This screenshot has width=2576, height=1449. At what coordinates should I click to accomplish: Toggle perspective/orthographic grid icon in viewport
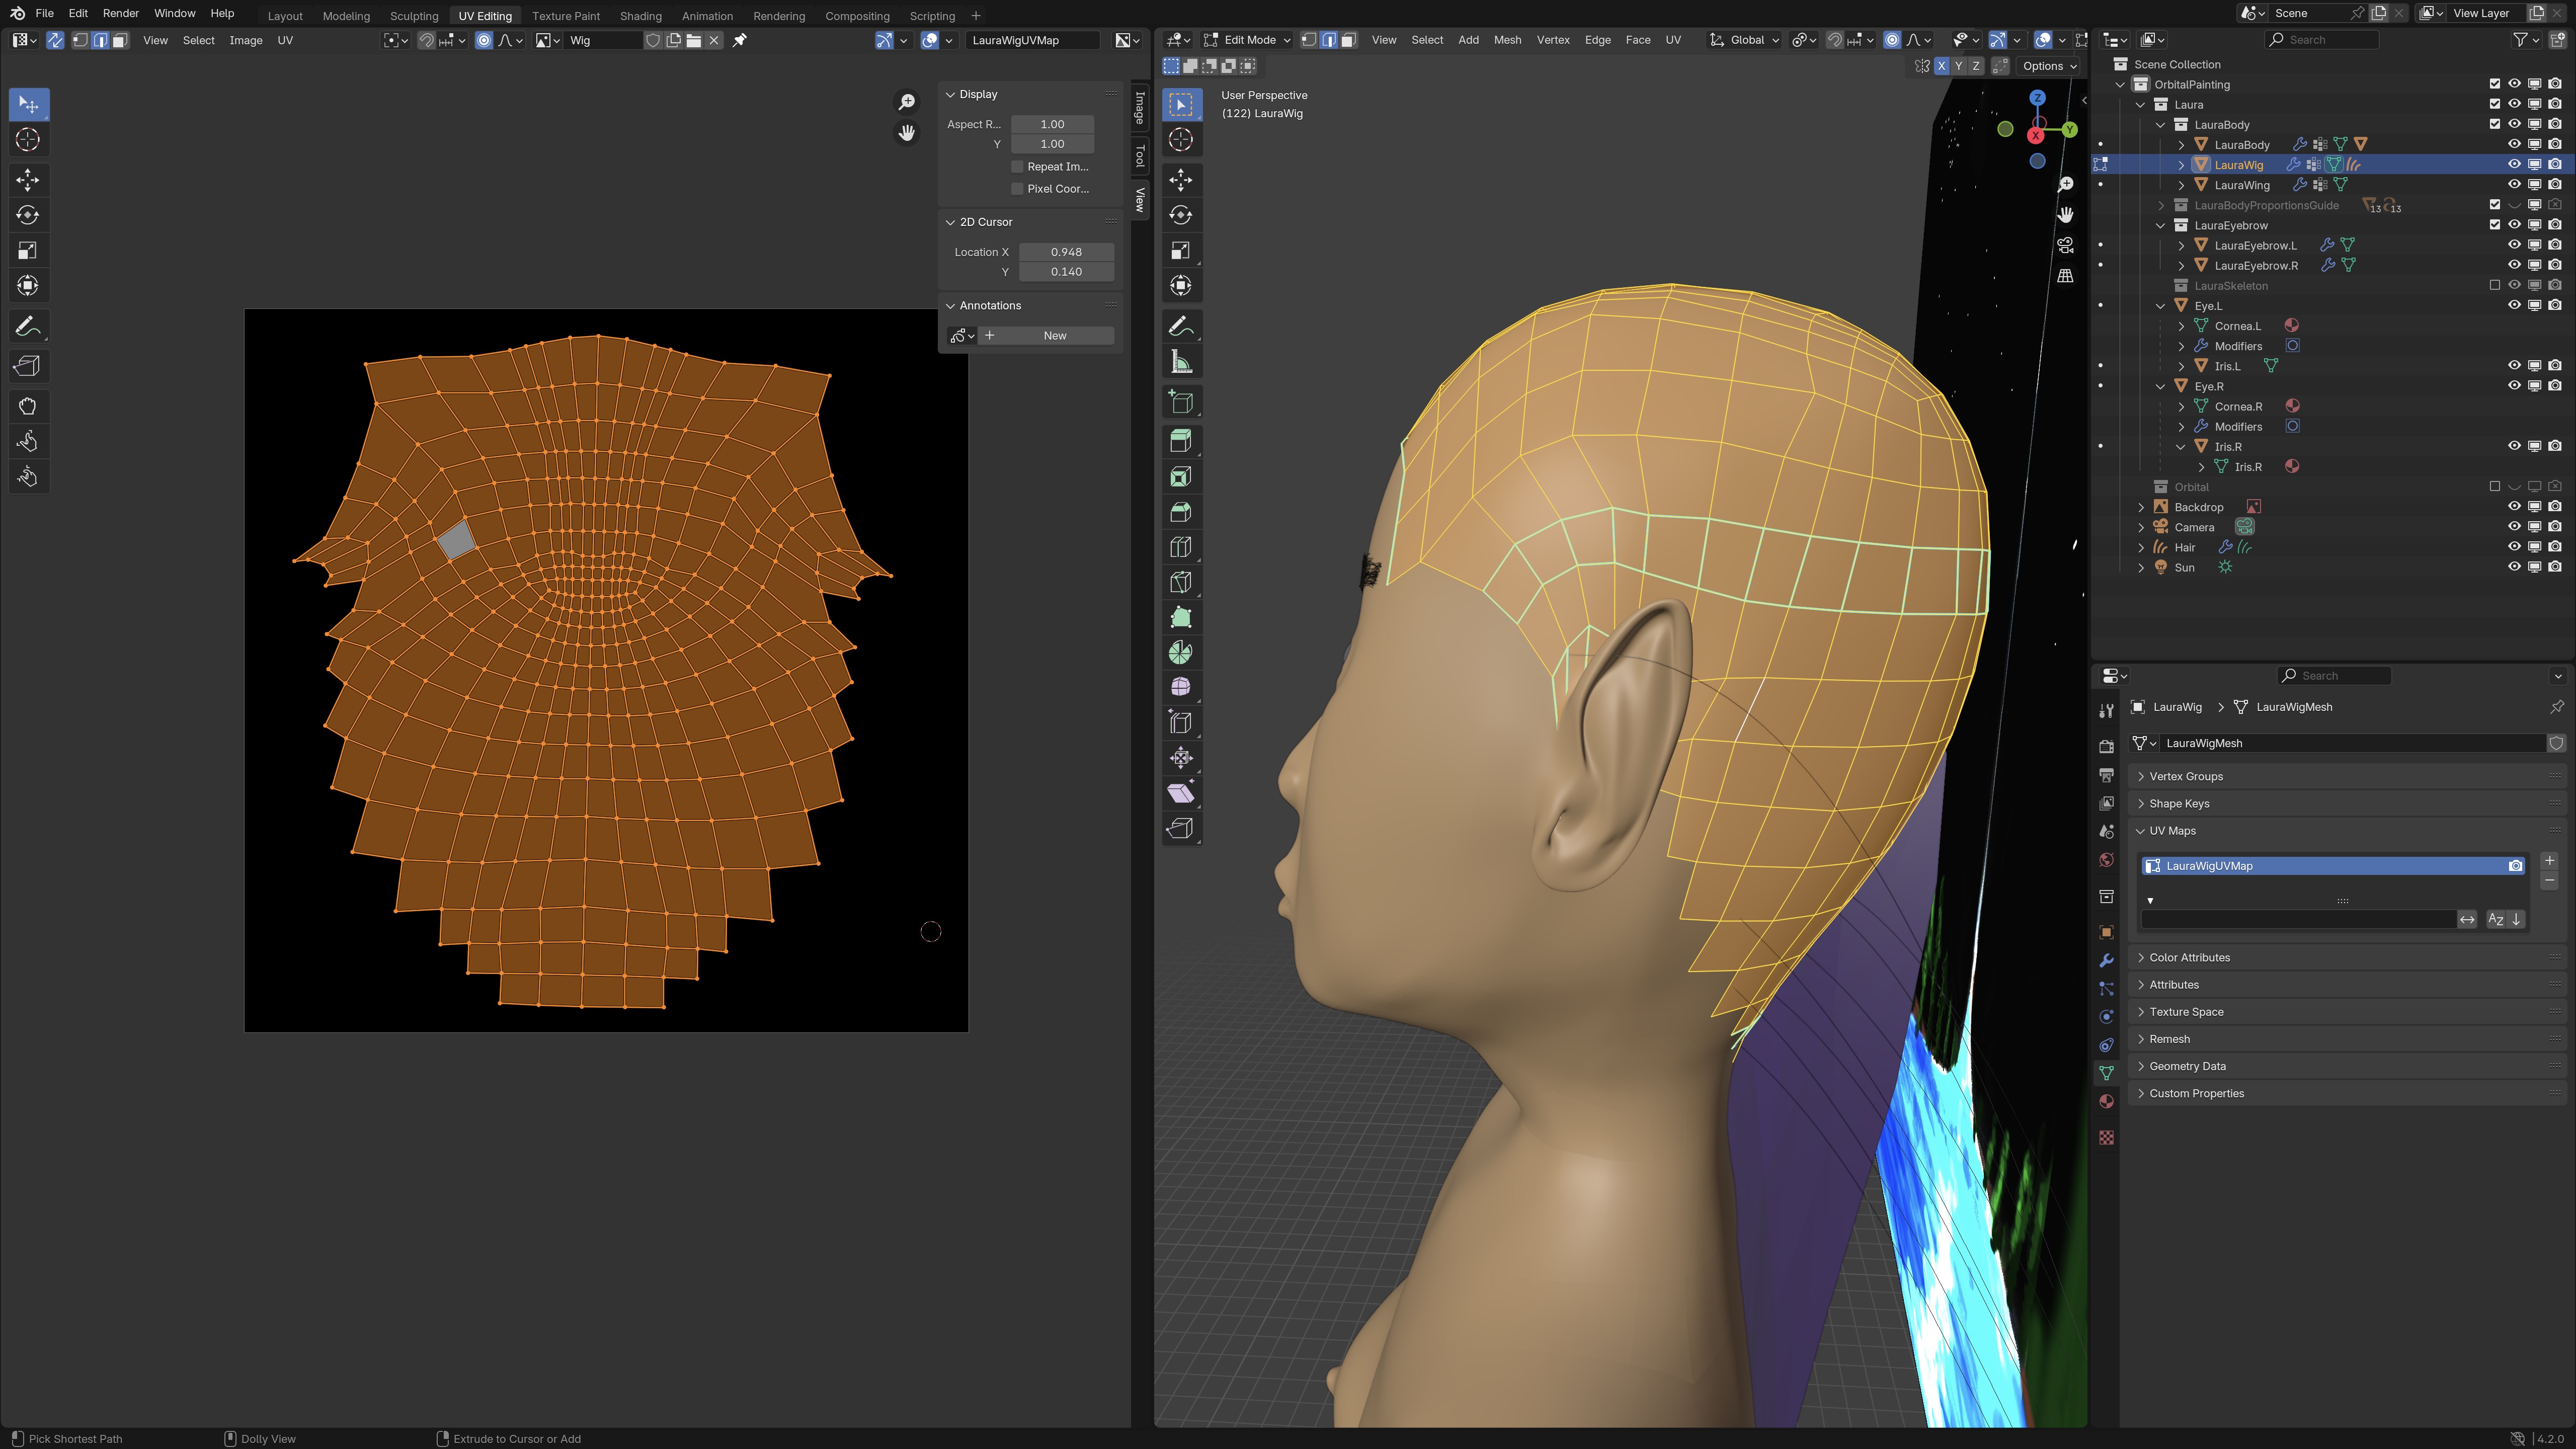tap(2065, 276)
